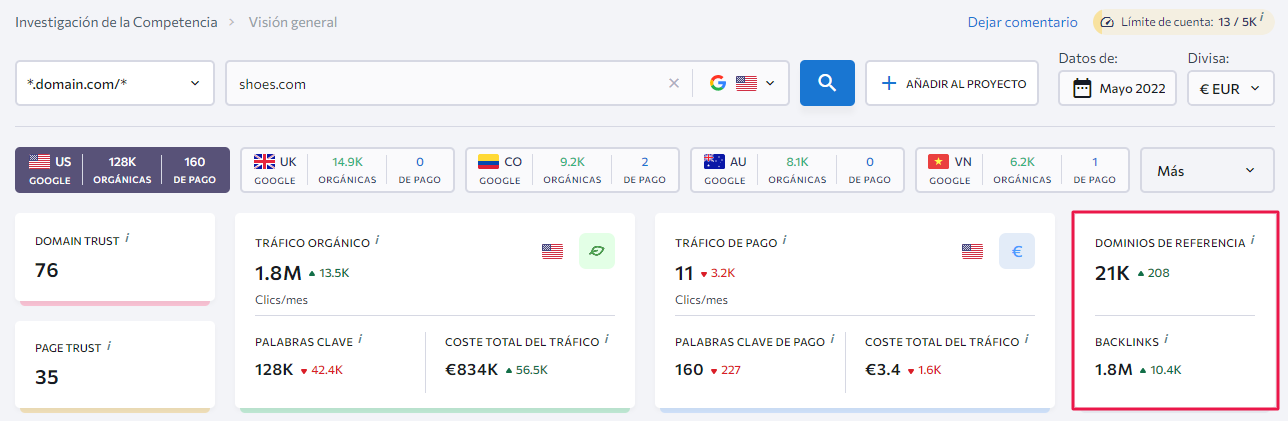Click the info icon beside Tráfico Orgánico

[379, 240]
